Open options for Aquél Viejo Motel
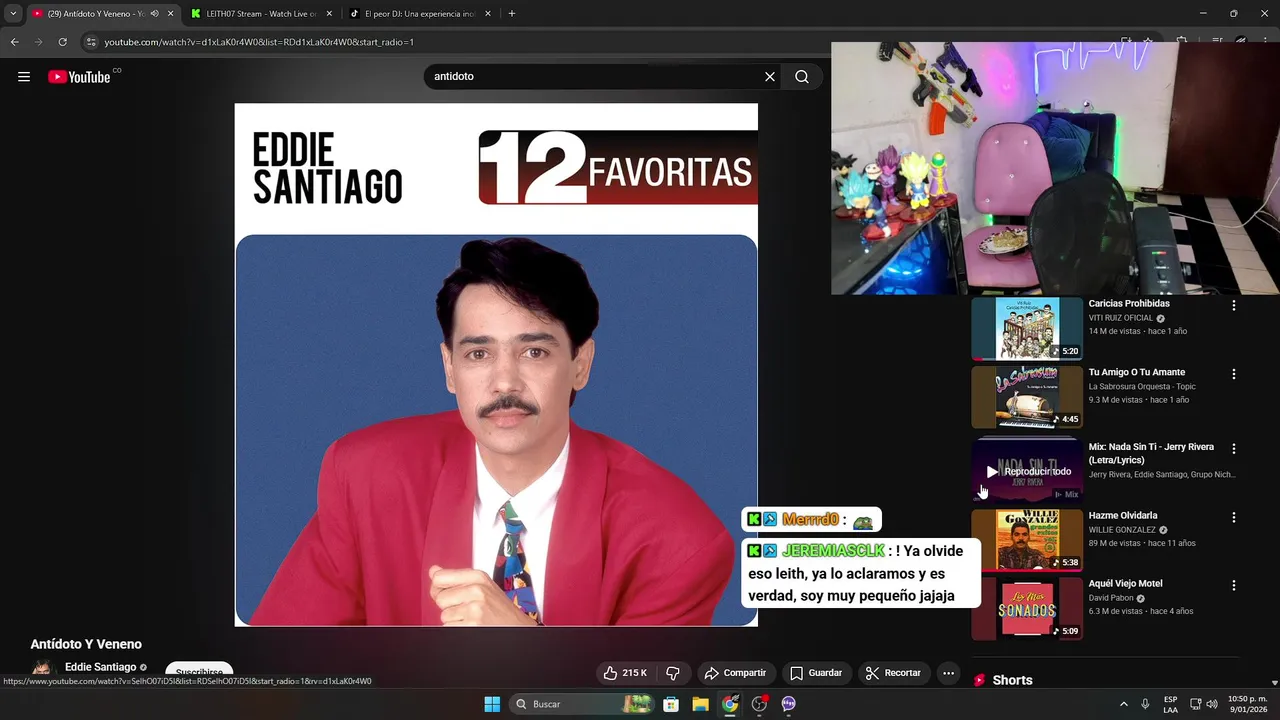Screen dimensions: 1280x720 1233,586
